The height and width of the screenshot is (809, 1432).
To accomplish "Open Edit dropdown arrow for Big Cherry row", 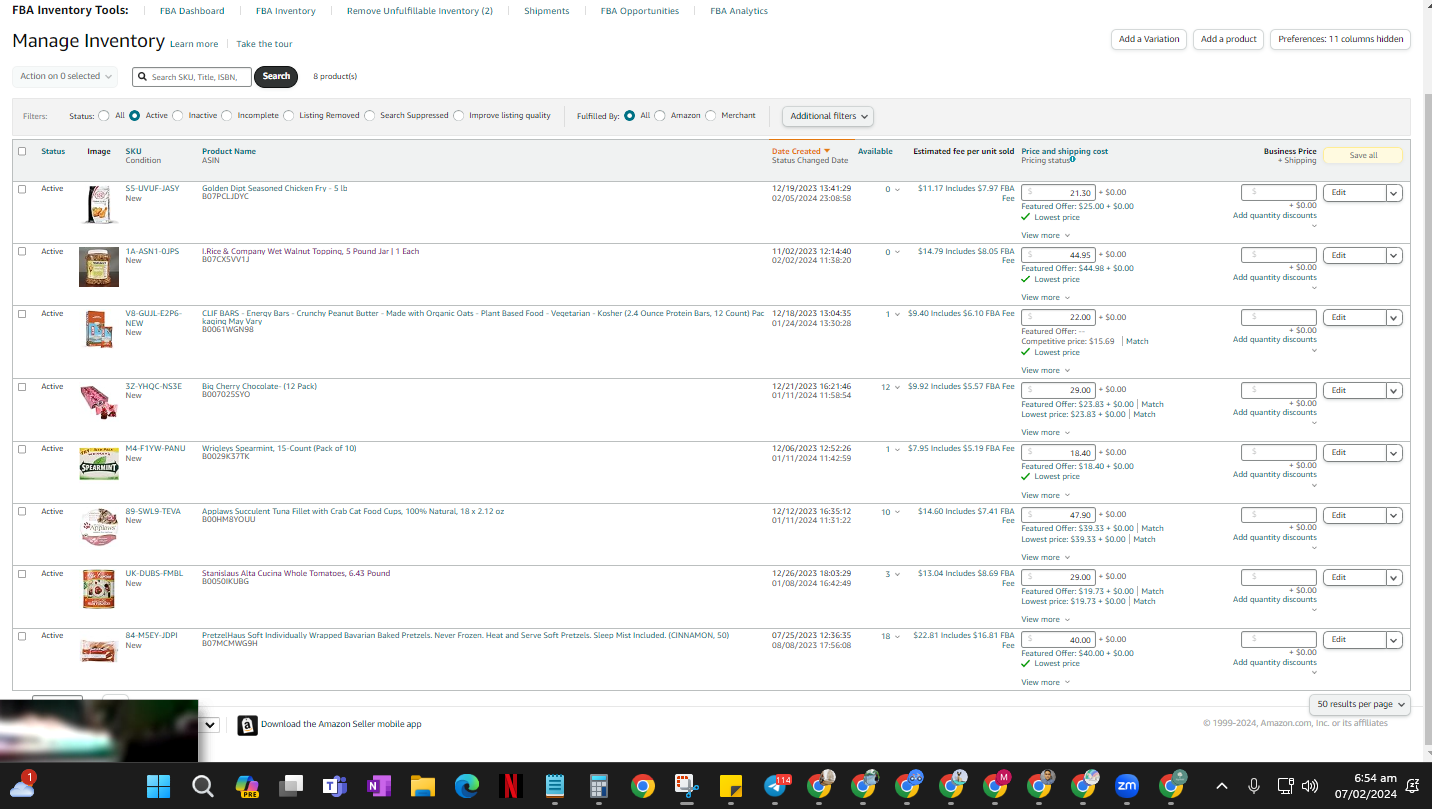I will [x=1394, y=391].
